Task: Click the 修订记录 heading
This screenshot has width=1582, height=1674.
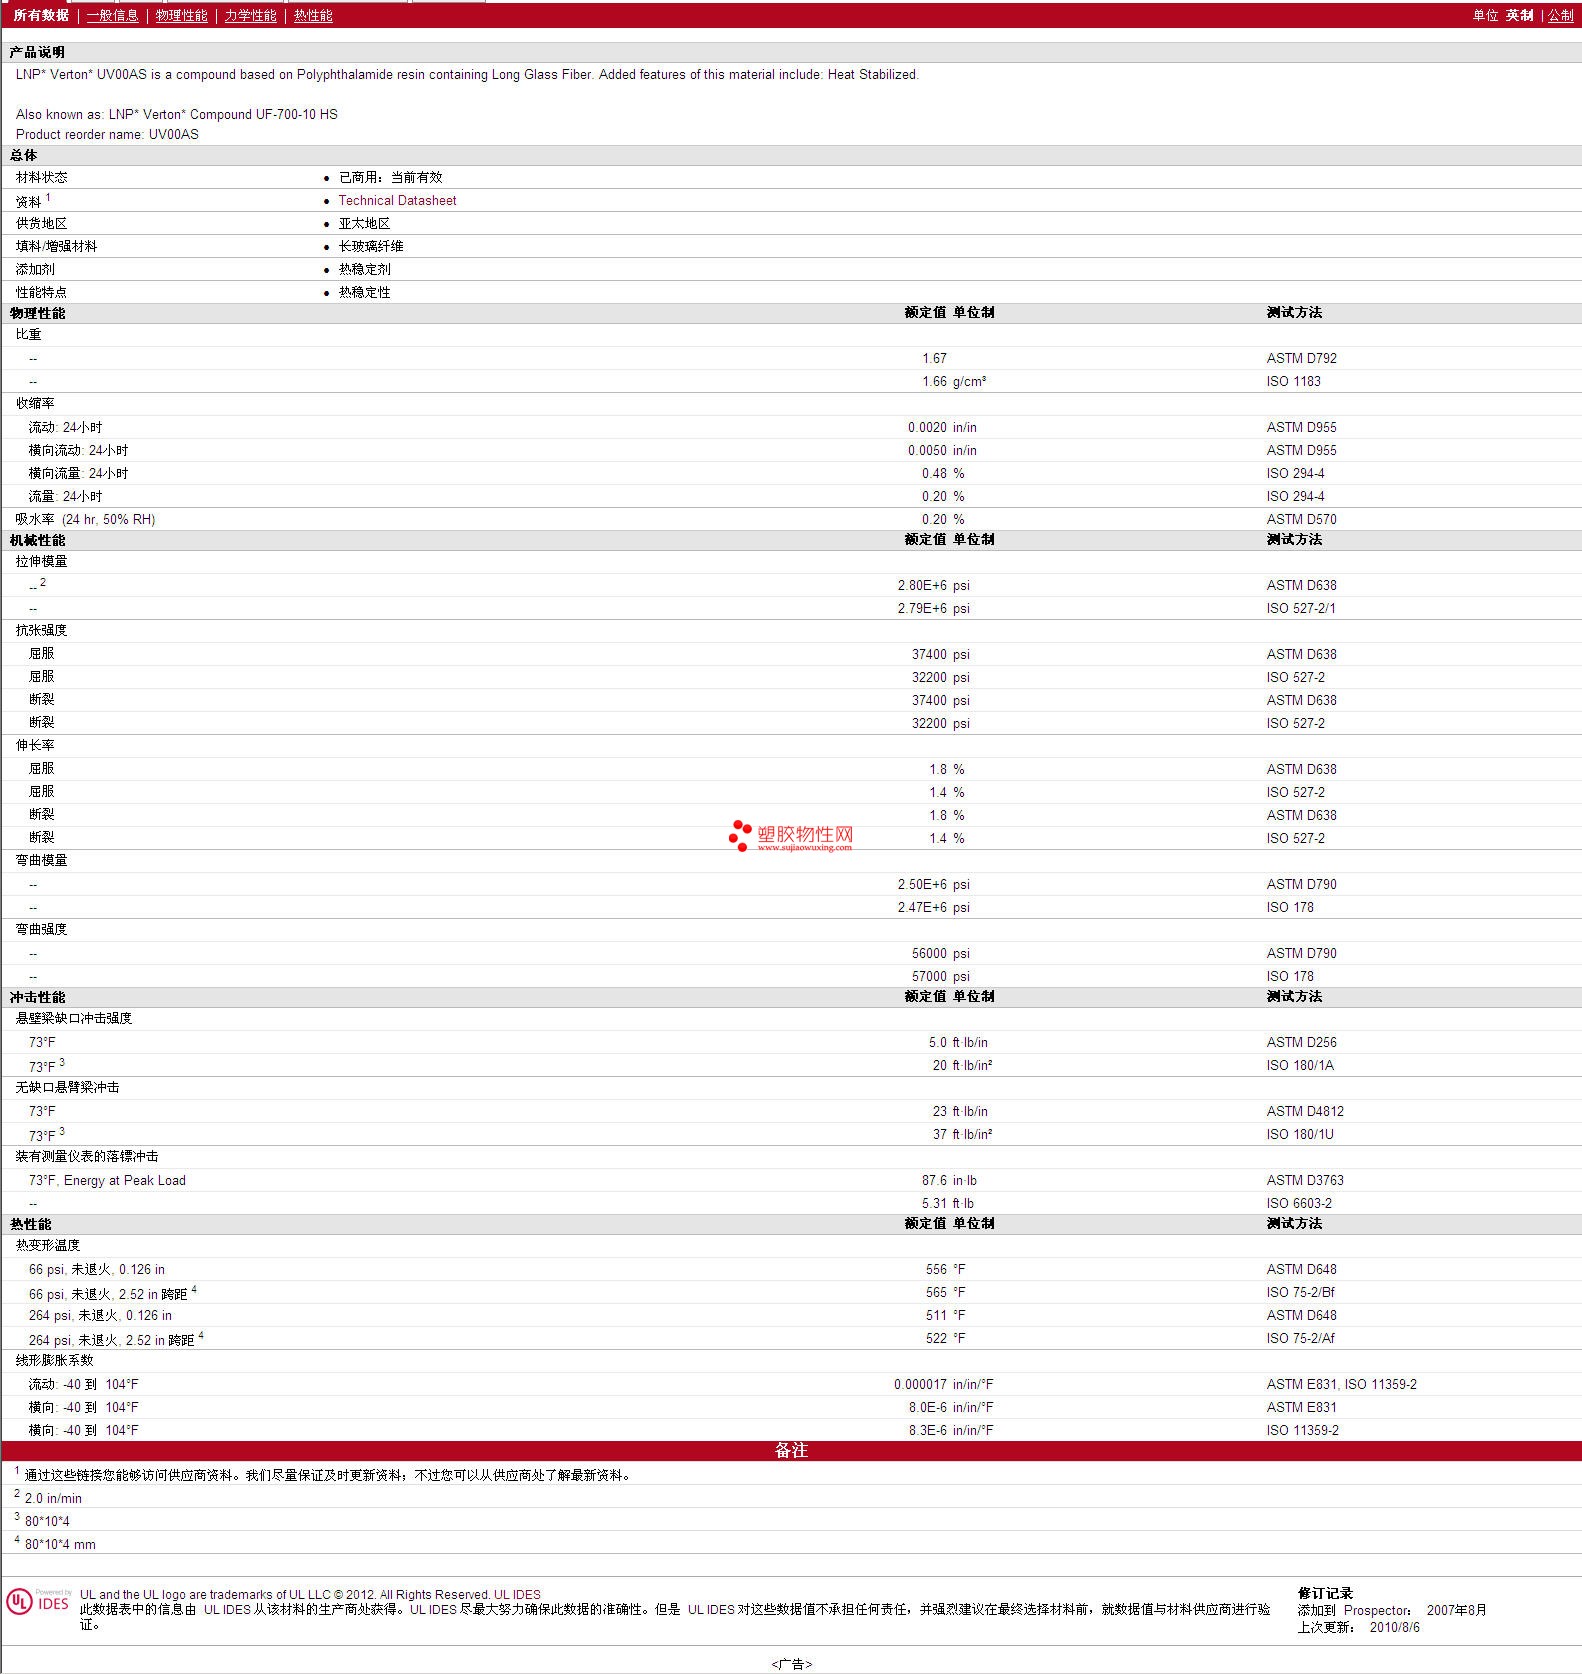Action: 1325,1593
